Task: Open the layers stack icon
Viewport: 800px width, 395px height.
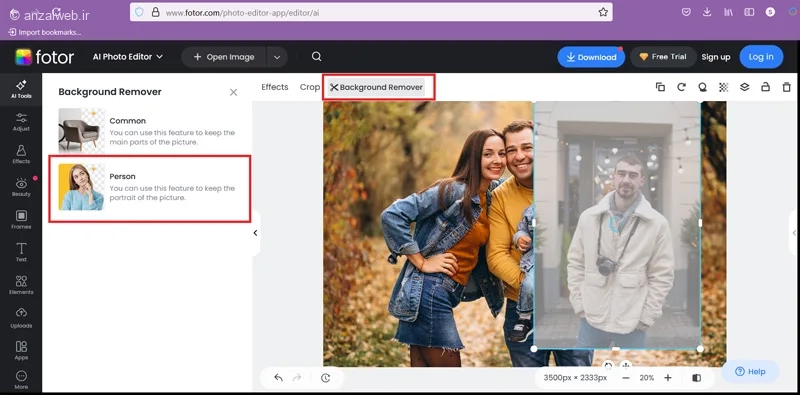Action: pos(744,87)
